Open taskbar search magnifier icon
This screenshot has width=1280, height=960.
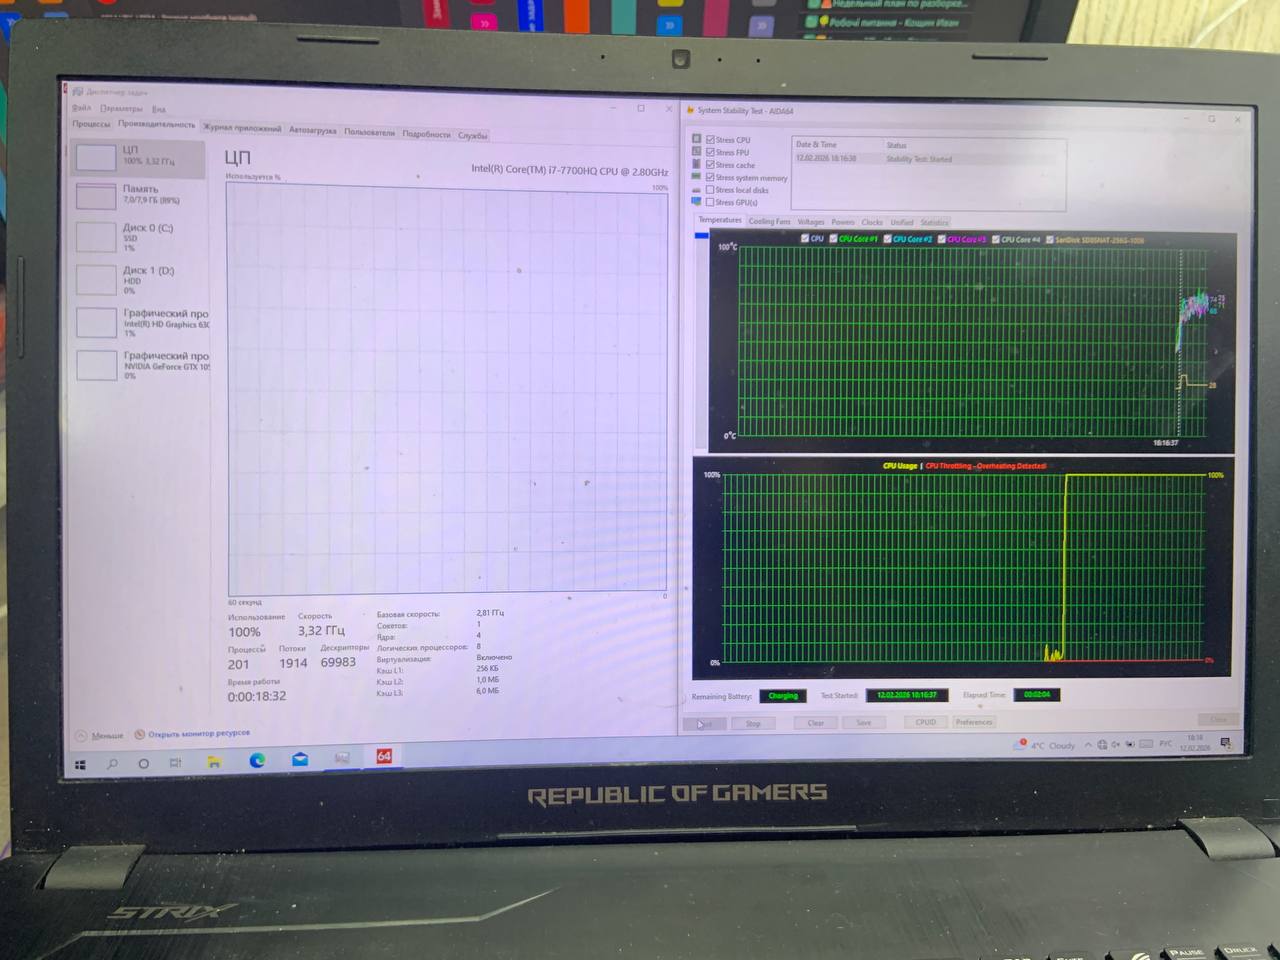coord(112,764)
